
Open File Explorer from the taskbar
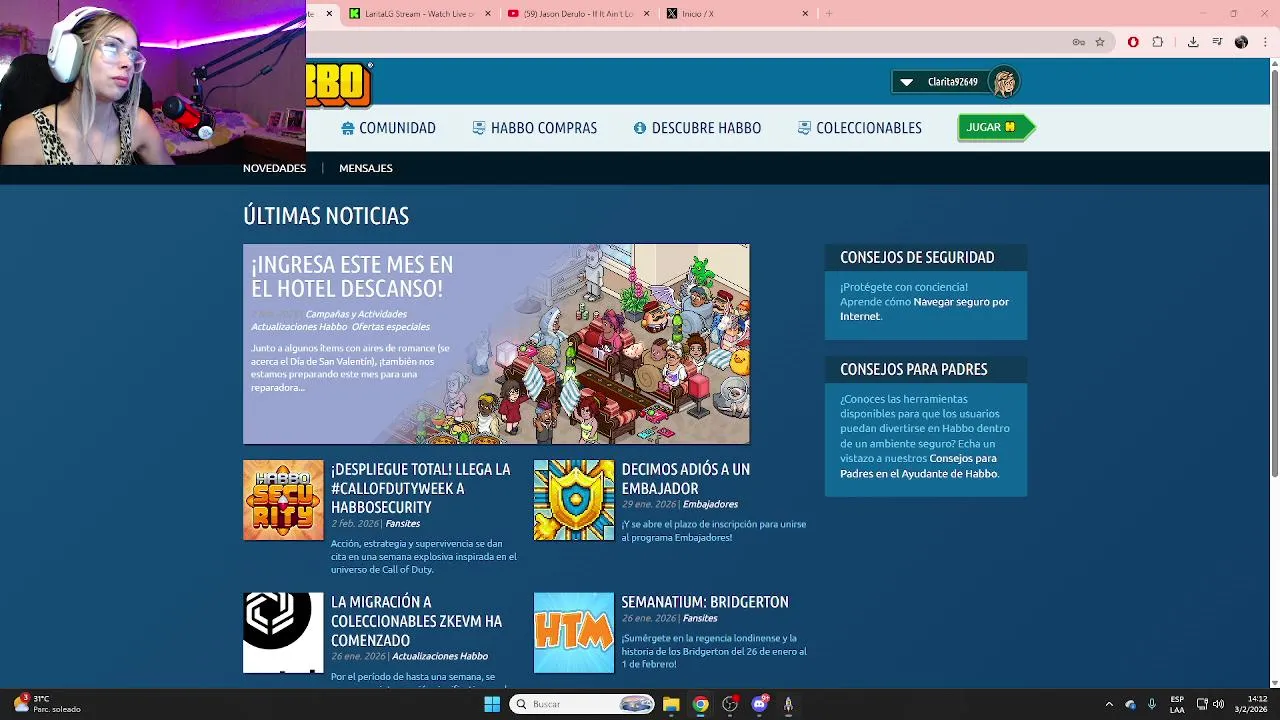671,704
